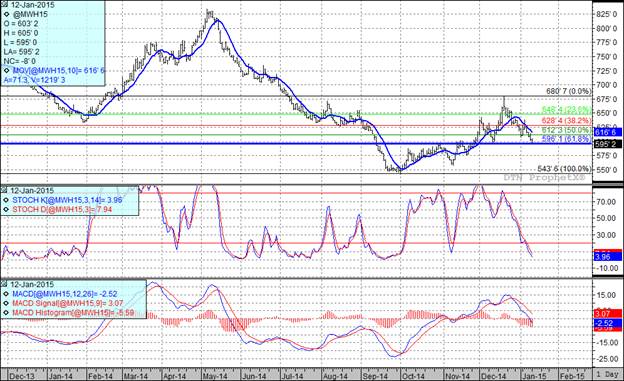Image resolution: width=624 pixels, height=381 pixels.
Task: Click the Jan-15 date axis label
Action: coord(534,376)
